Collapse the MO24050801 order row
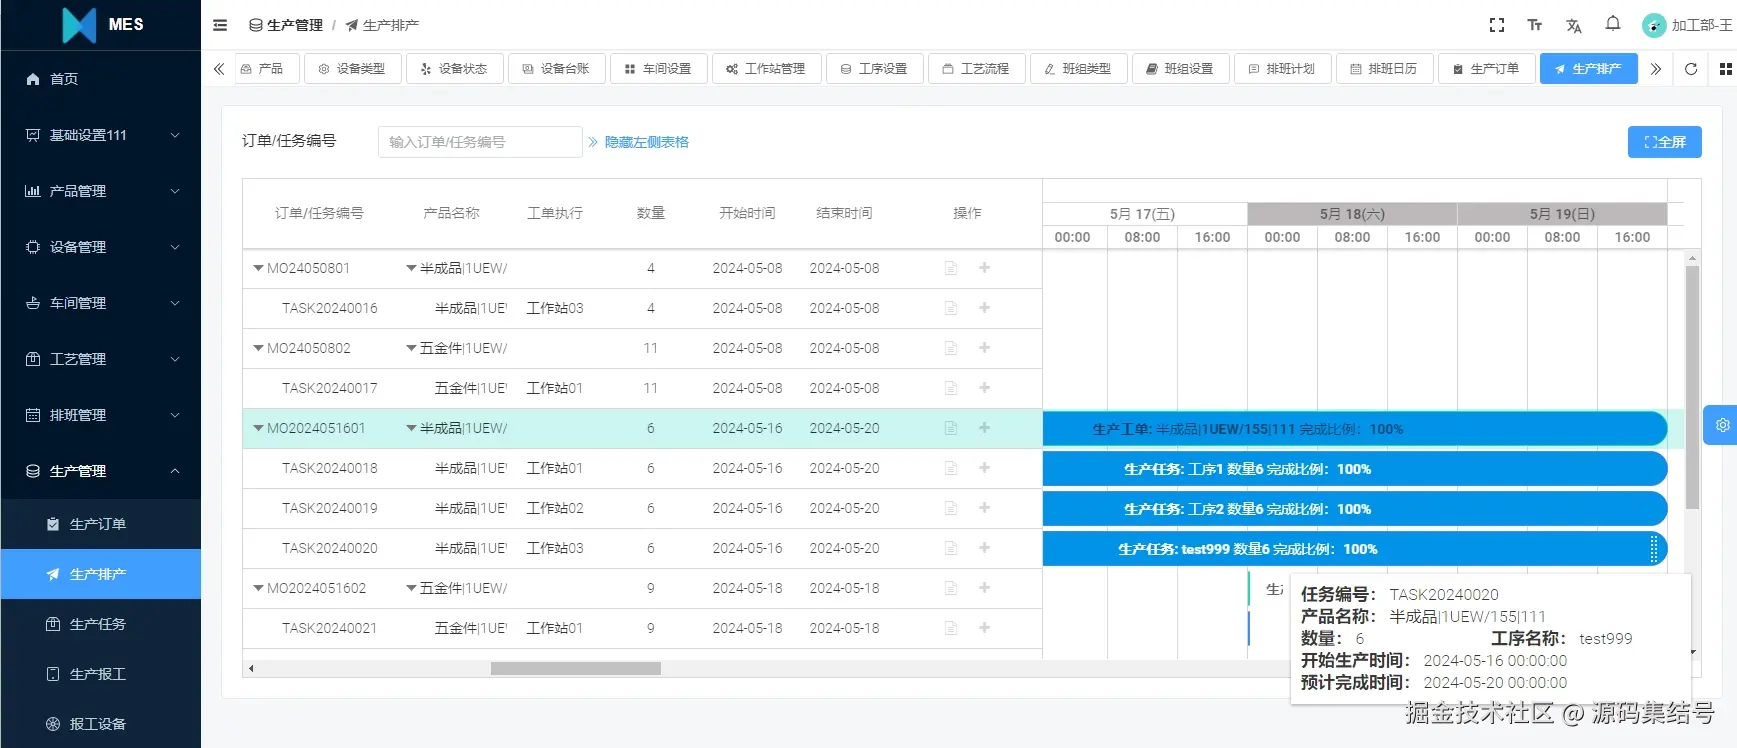 pos(258,268)
